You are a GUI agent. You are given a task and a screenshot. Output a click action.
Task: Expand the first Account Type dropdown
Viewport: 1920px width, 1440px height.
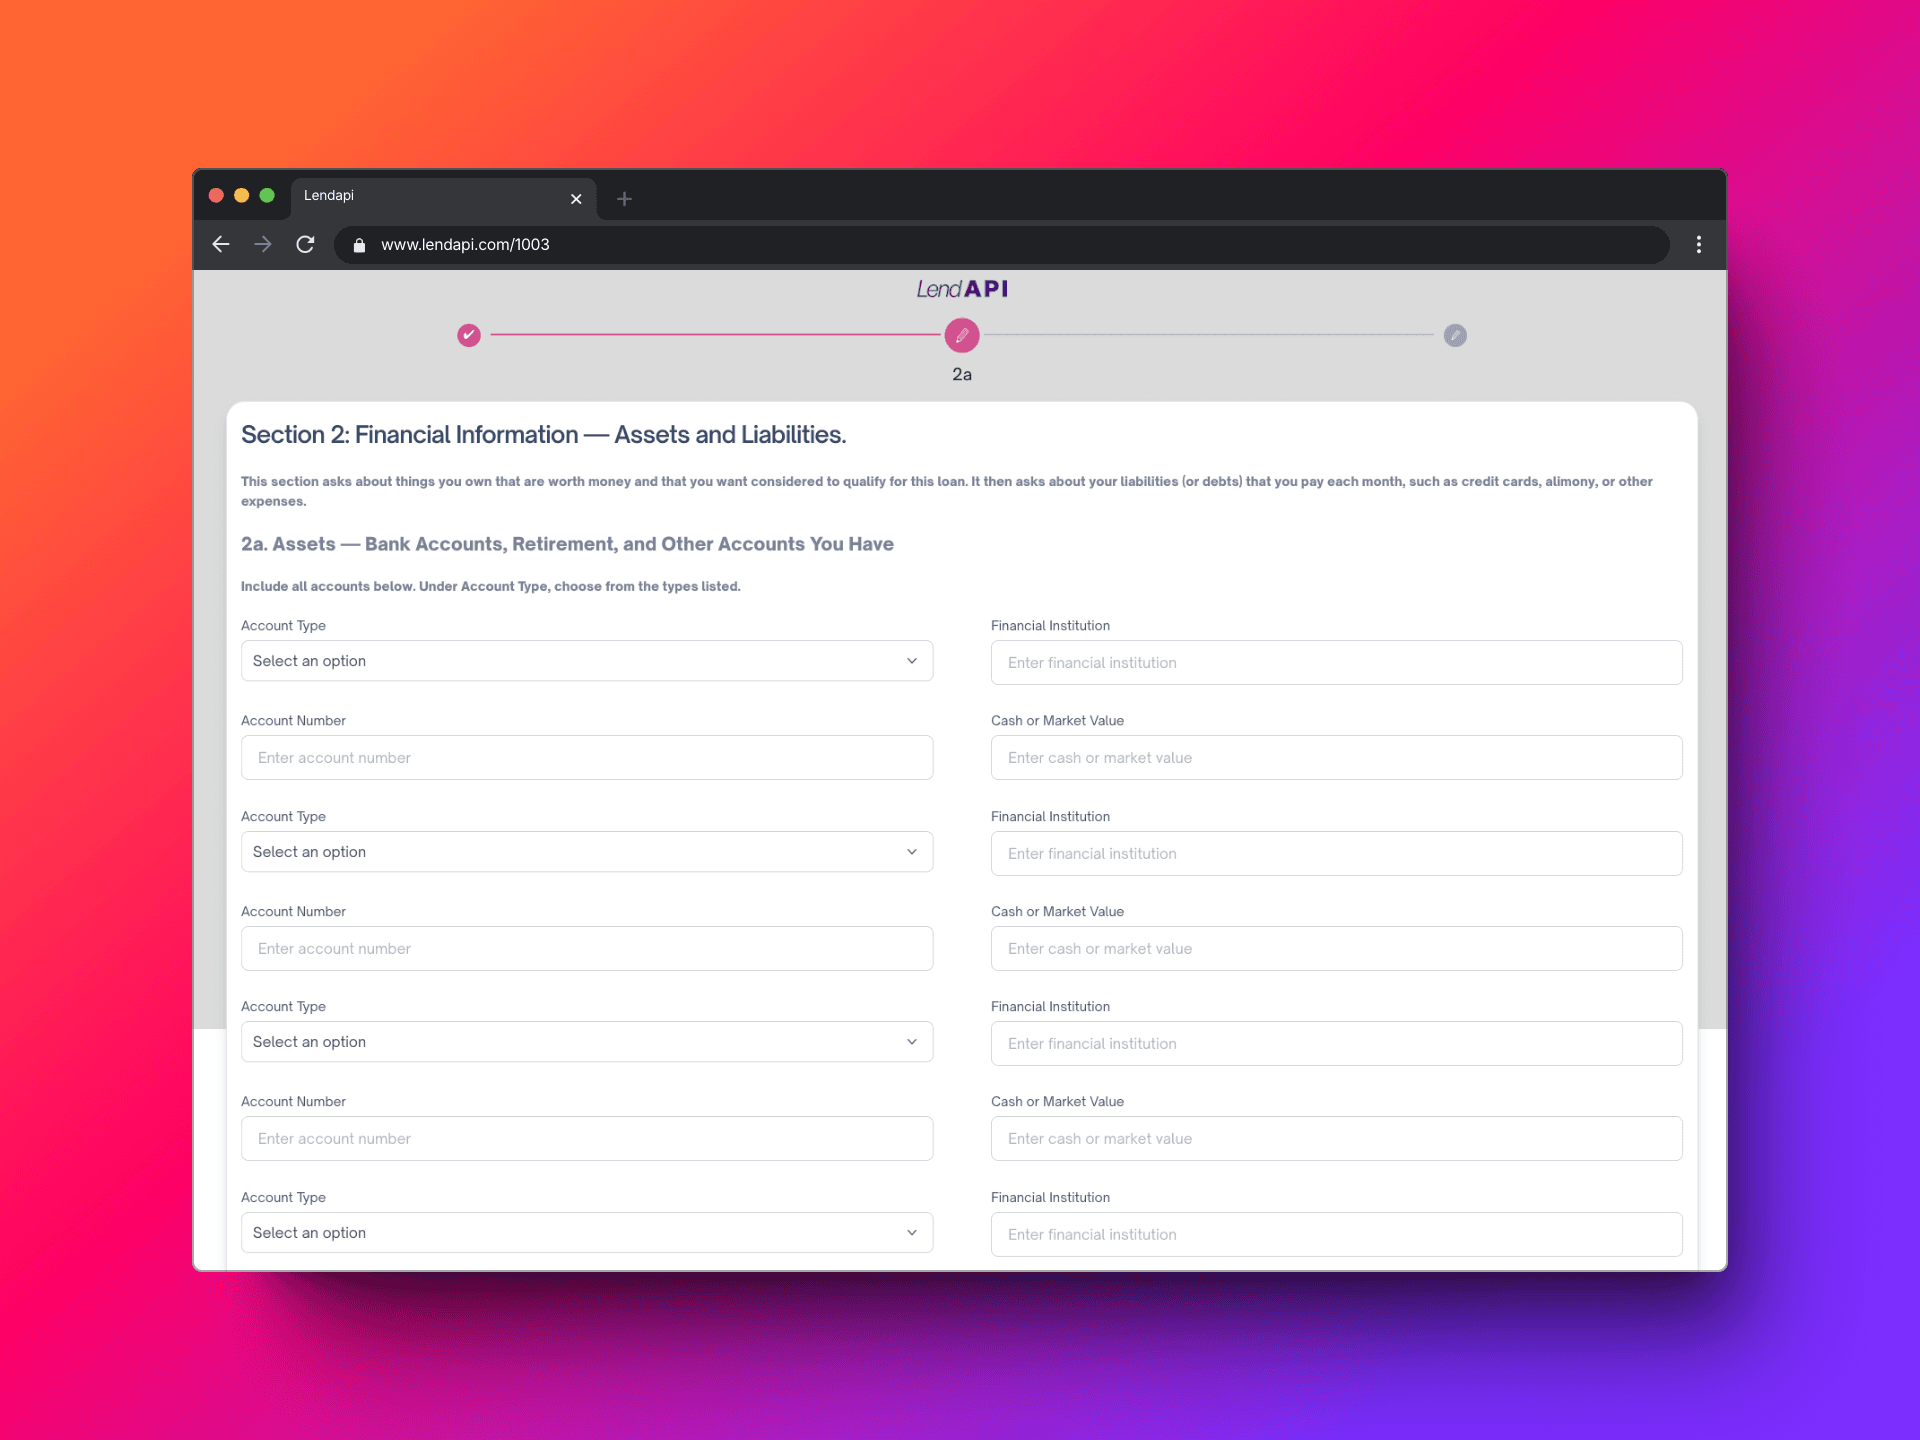coord(588,661)
